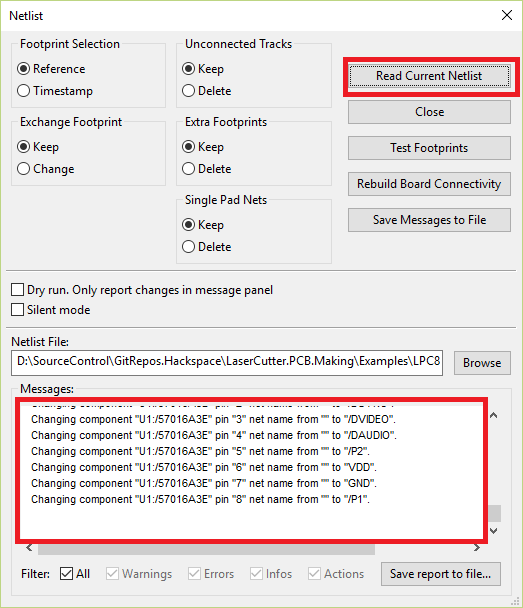Click the Test Footprints button
The image size is (523, 608).
[x=429, y=148]
